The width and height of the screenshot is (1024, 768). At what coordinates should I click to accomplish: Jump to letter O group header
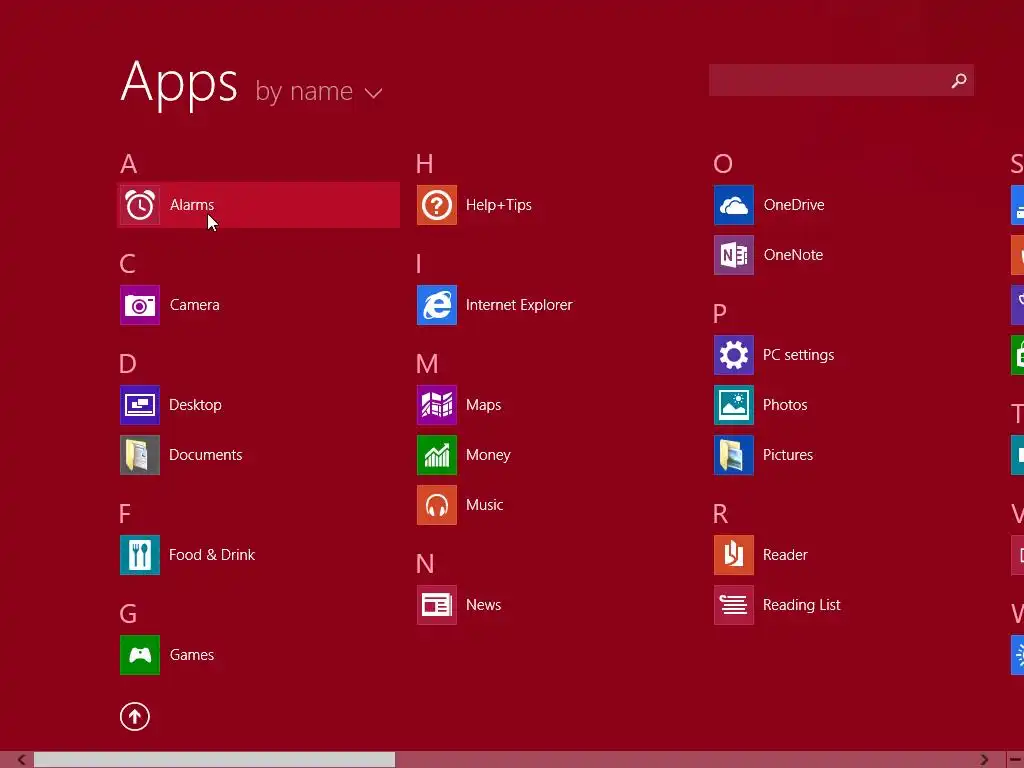[723, 164]
